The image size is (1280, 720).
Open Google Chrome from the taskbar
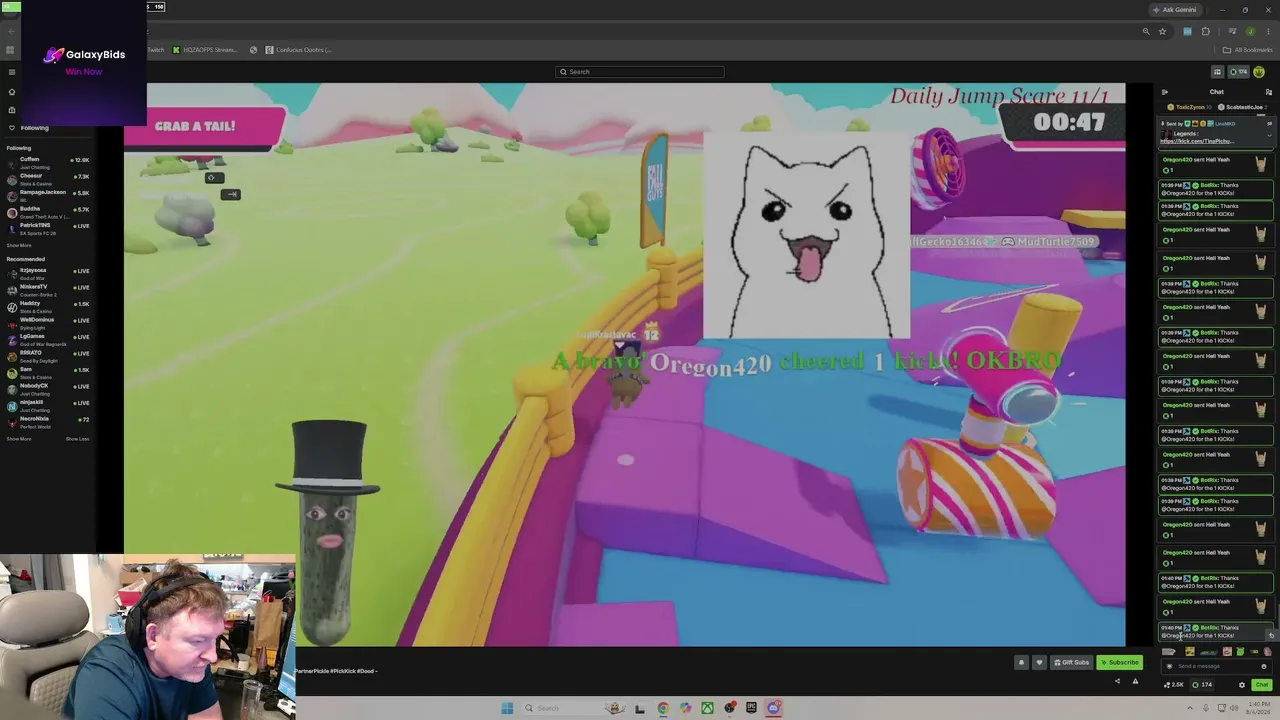[x=663, y=708]
